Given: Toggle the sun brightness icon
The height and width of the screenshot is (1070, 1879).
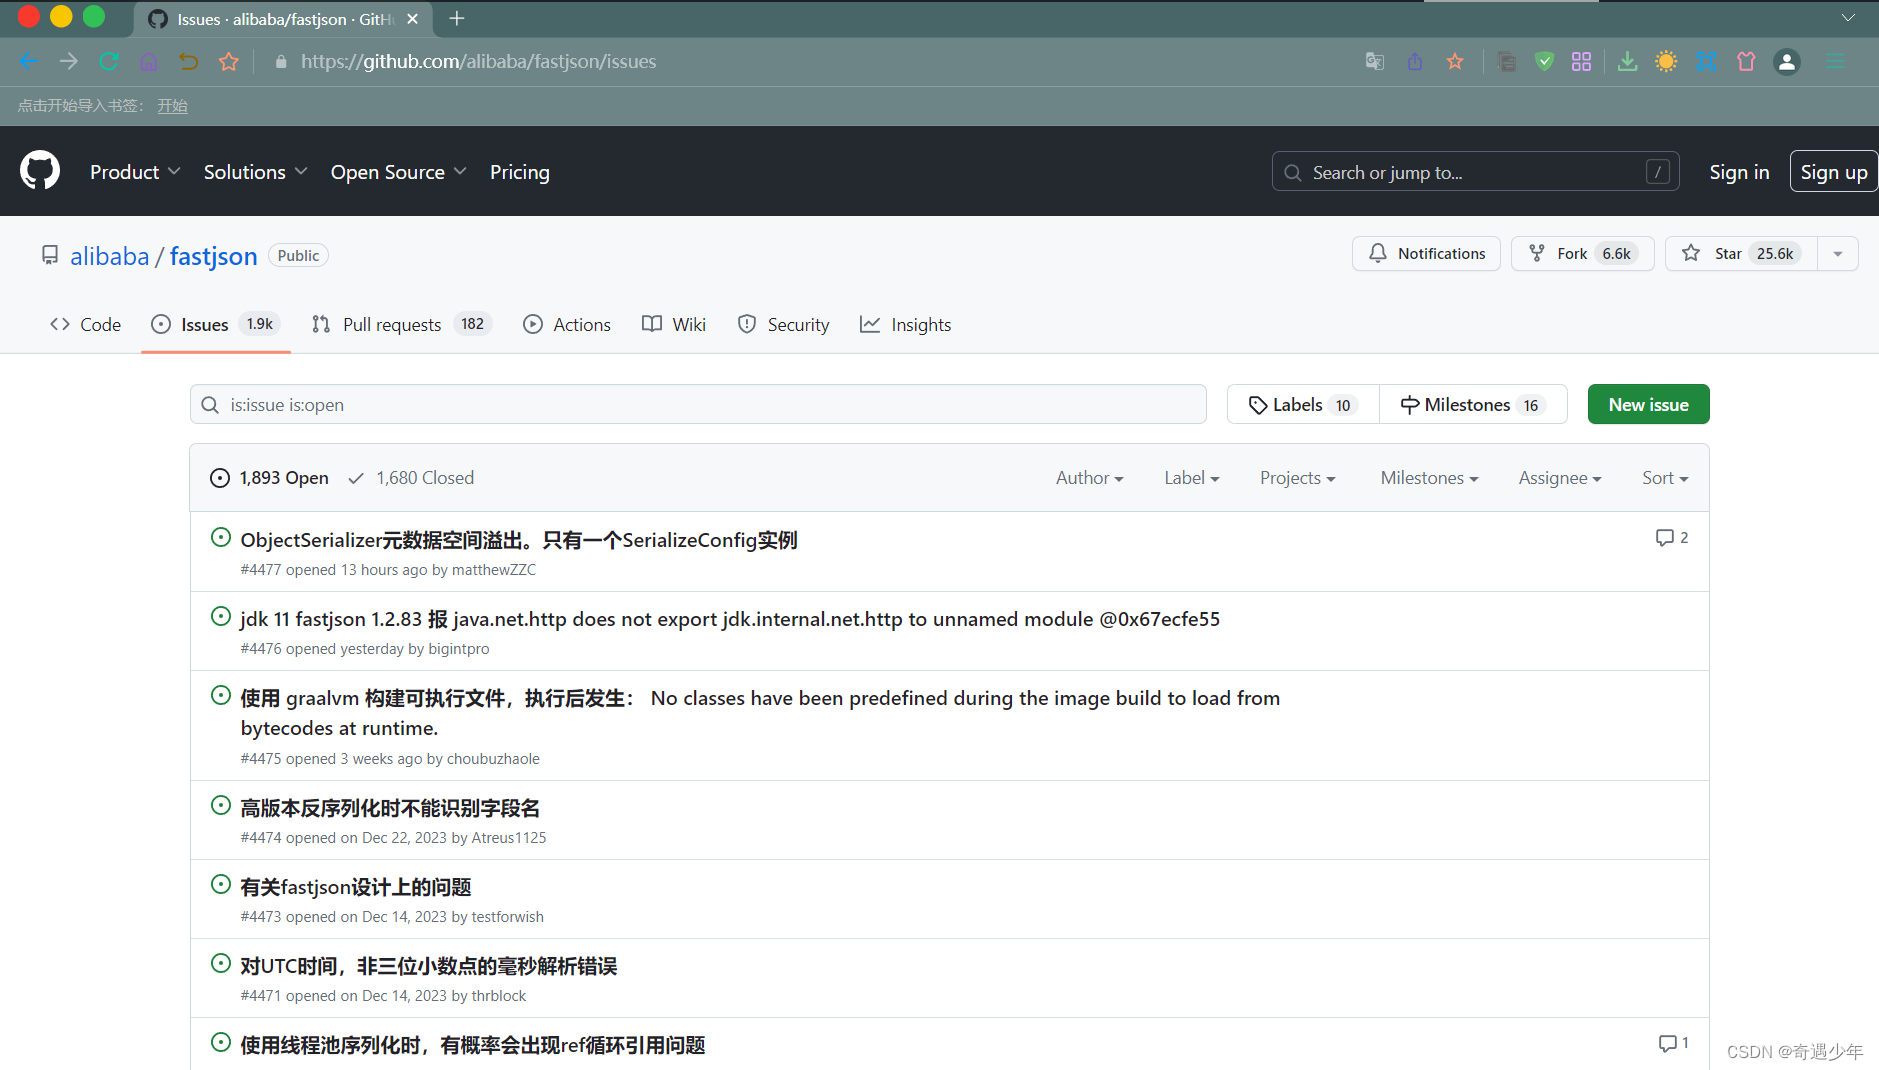Looking at the screenshot, I should 1666,61.
